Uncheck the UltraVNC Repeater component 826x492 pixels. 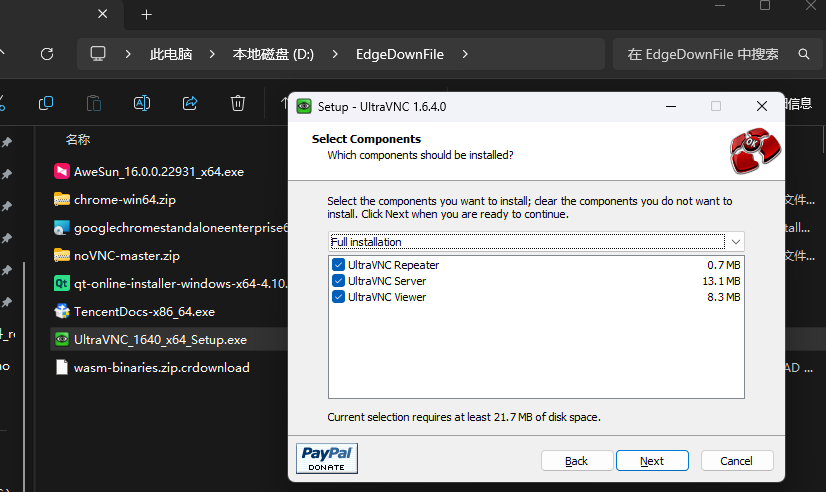tap(338, 264)
